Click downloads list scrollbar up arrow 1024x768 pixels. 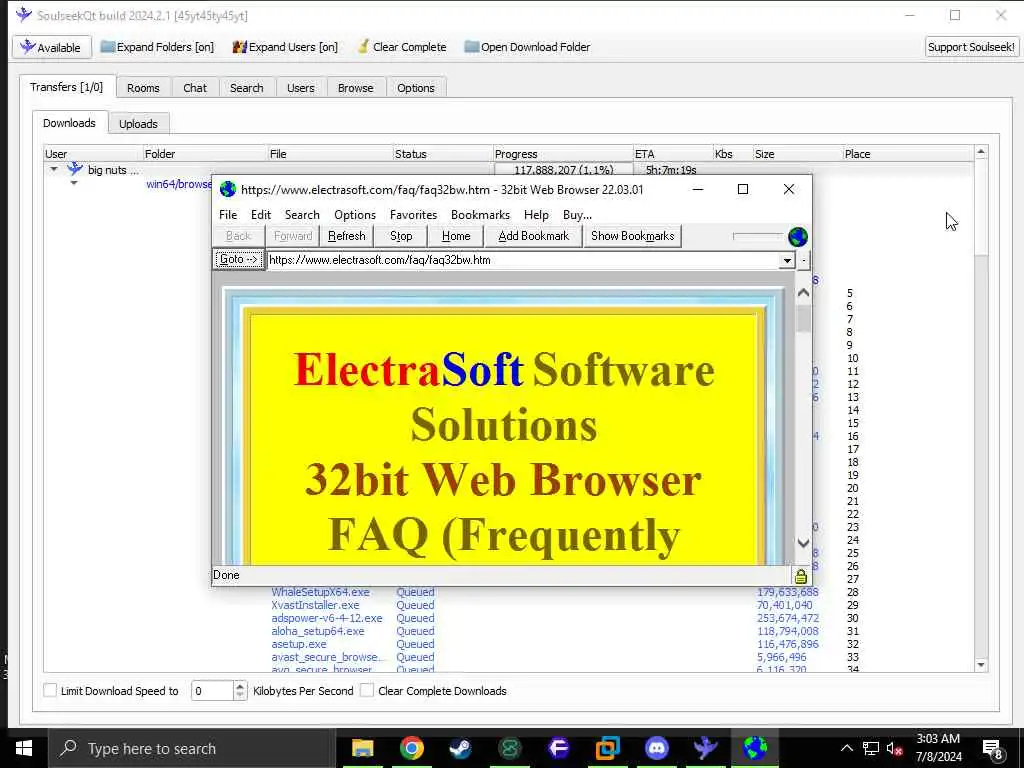(981, 152)
